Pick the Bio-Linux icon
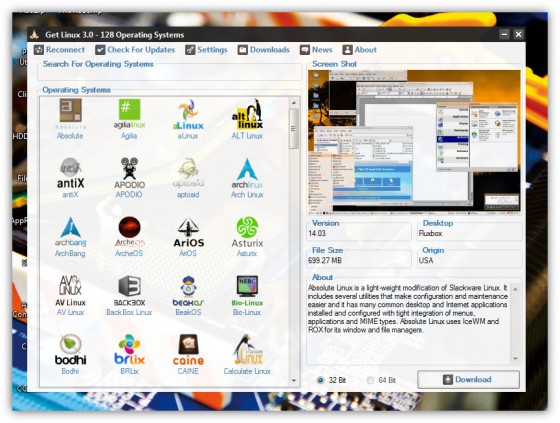 click(x=247, y=291)
